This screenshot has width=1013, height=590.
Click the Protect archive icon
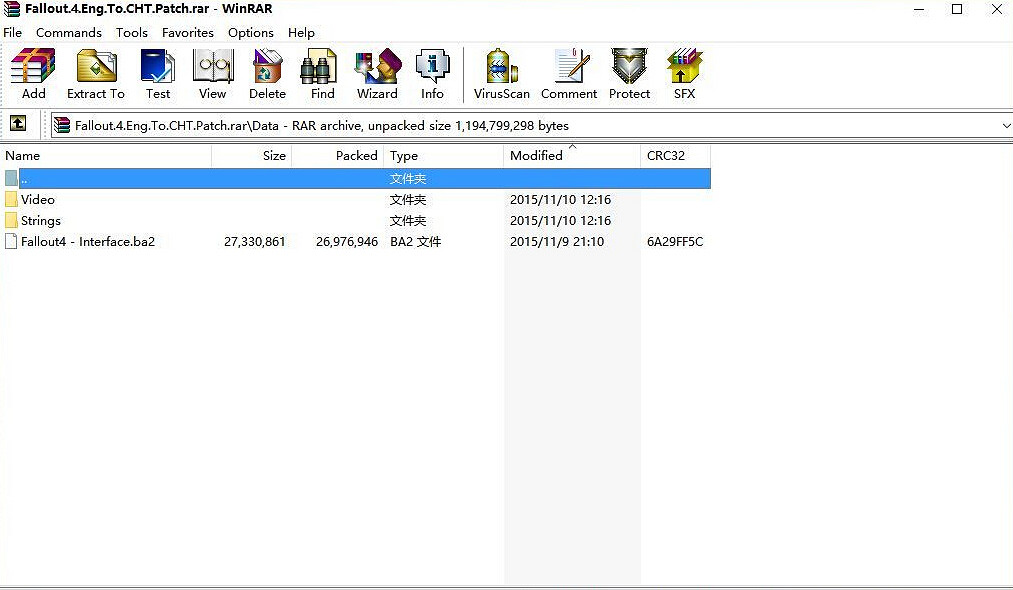click(629, 74)
